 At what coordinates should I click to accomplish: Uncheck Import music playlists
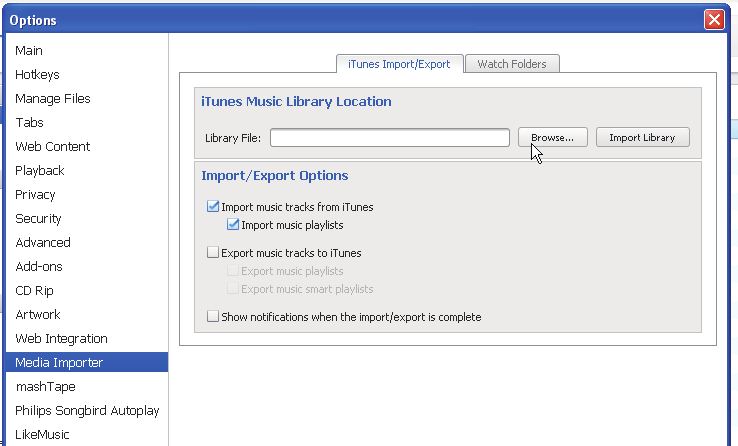tap(233, 224)
